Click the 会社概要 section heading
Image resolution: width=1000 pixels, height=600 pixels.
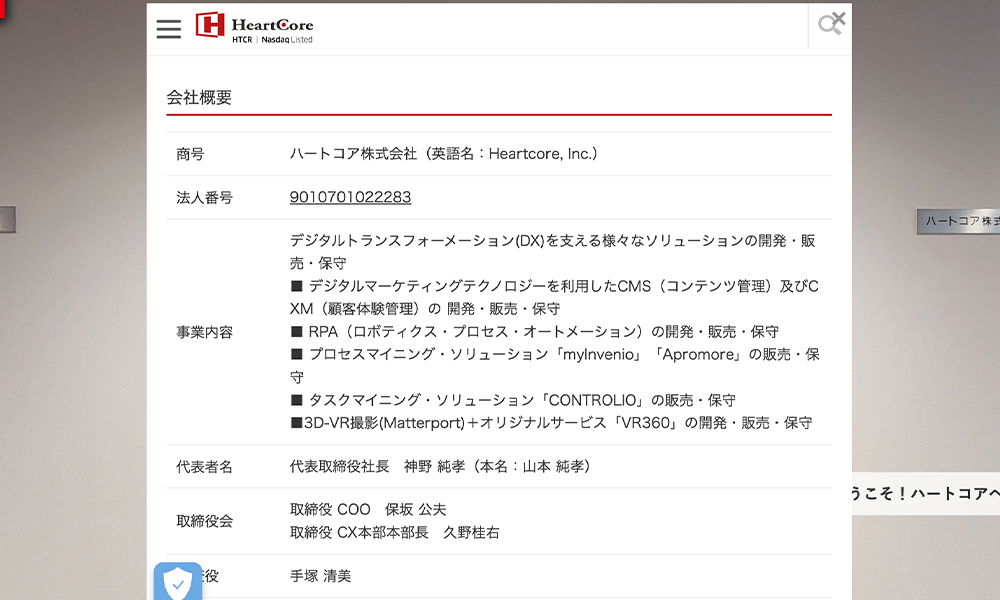199,98
